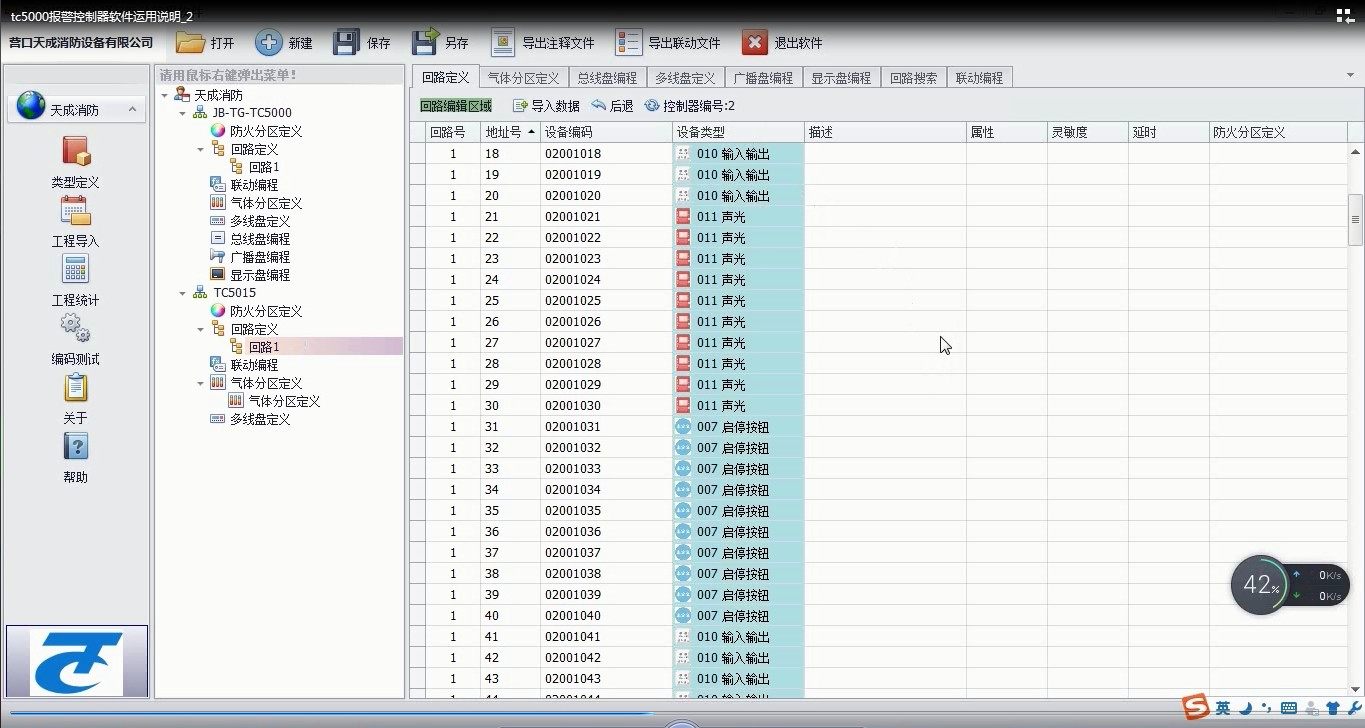
Task: Switch to the 总线盘编程 tab
Action: click(x=607, y=78)
